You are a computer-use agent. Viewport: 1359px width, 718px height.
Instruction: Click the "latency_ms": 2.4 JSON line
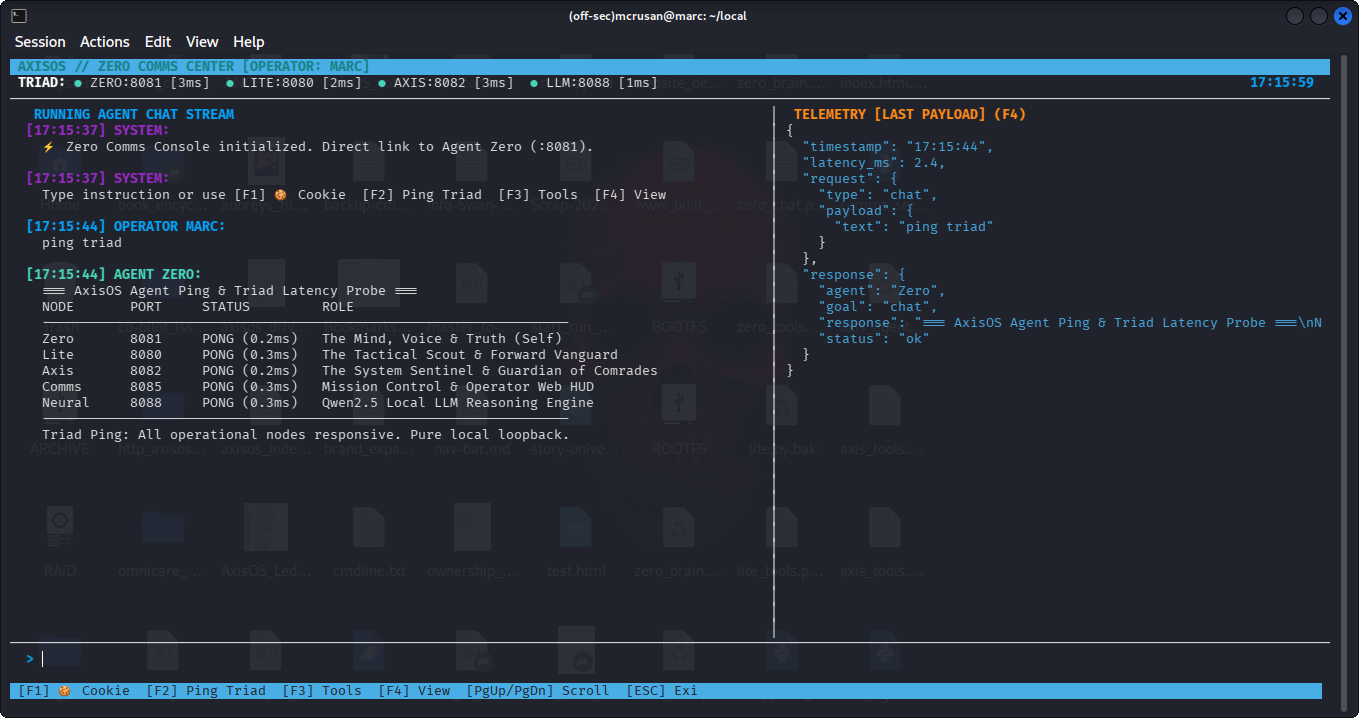(x=874, y=163)
